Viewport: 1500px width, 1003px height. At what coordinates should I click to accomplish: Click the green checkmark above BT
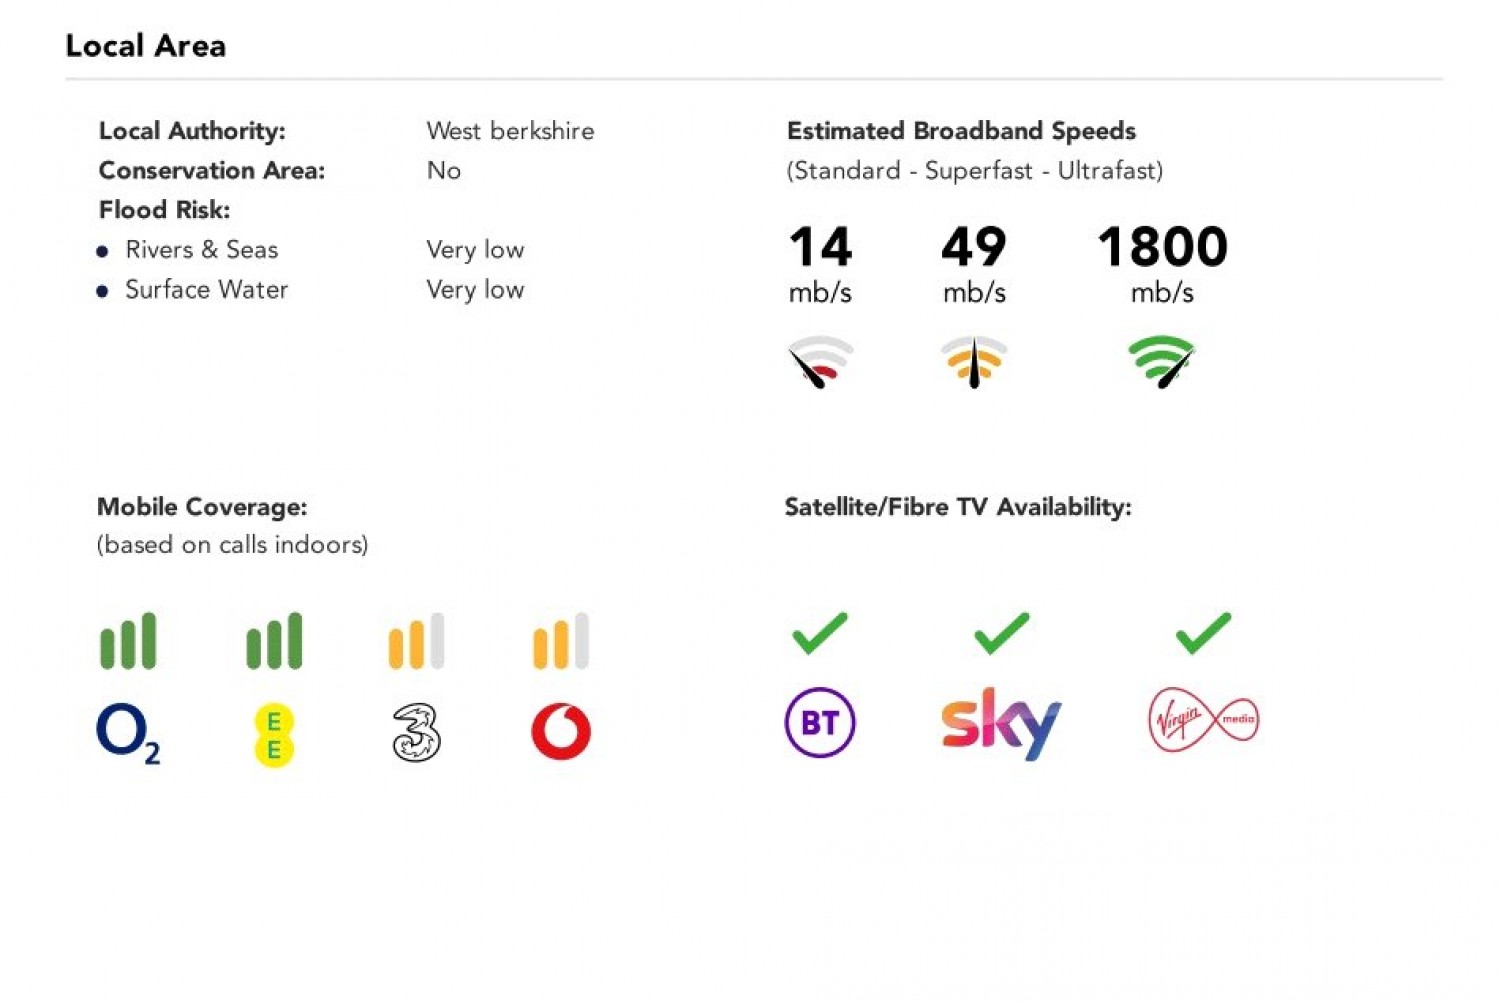820,633
